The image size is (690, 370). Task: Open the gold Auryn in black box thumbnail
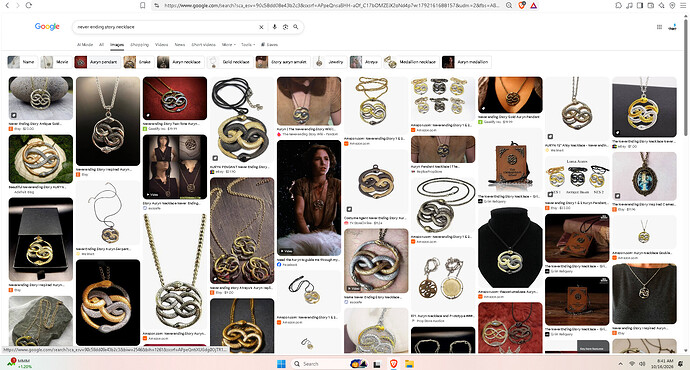coord(41,239)
